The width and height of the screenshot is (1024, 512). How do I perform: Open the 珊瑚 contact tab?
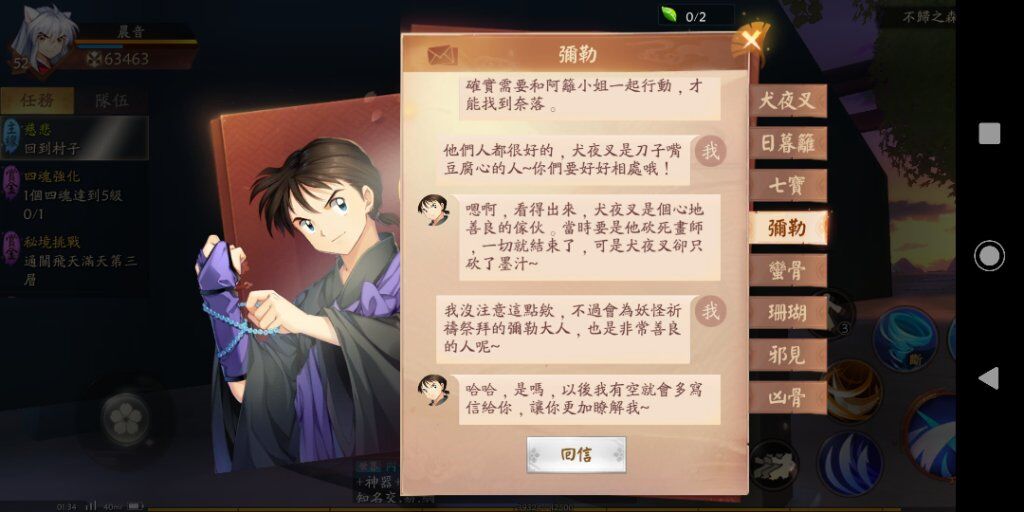tap(788, 313)
